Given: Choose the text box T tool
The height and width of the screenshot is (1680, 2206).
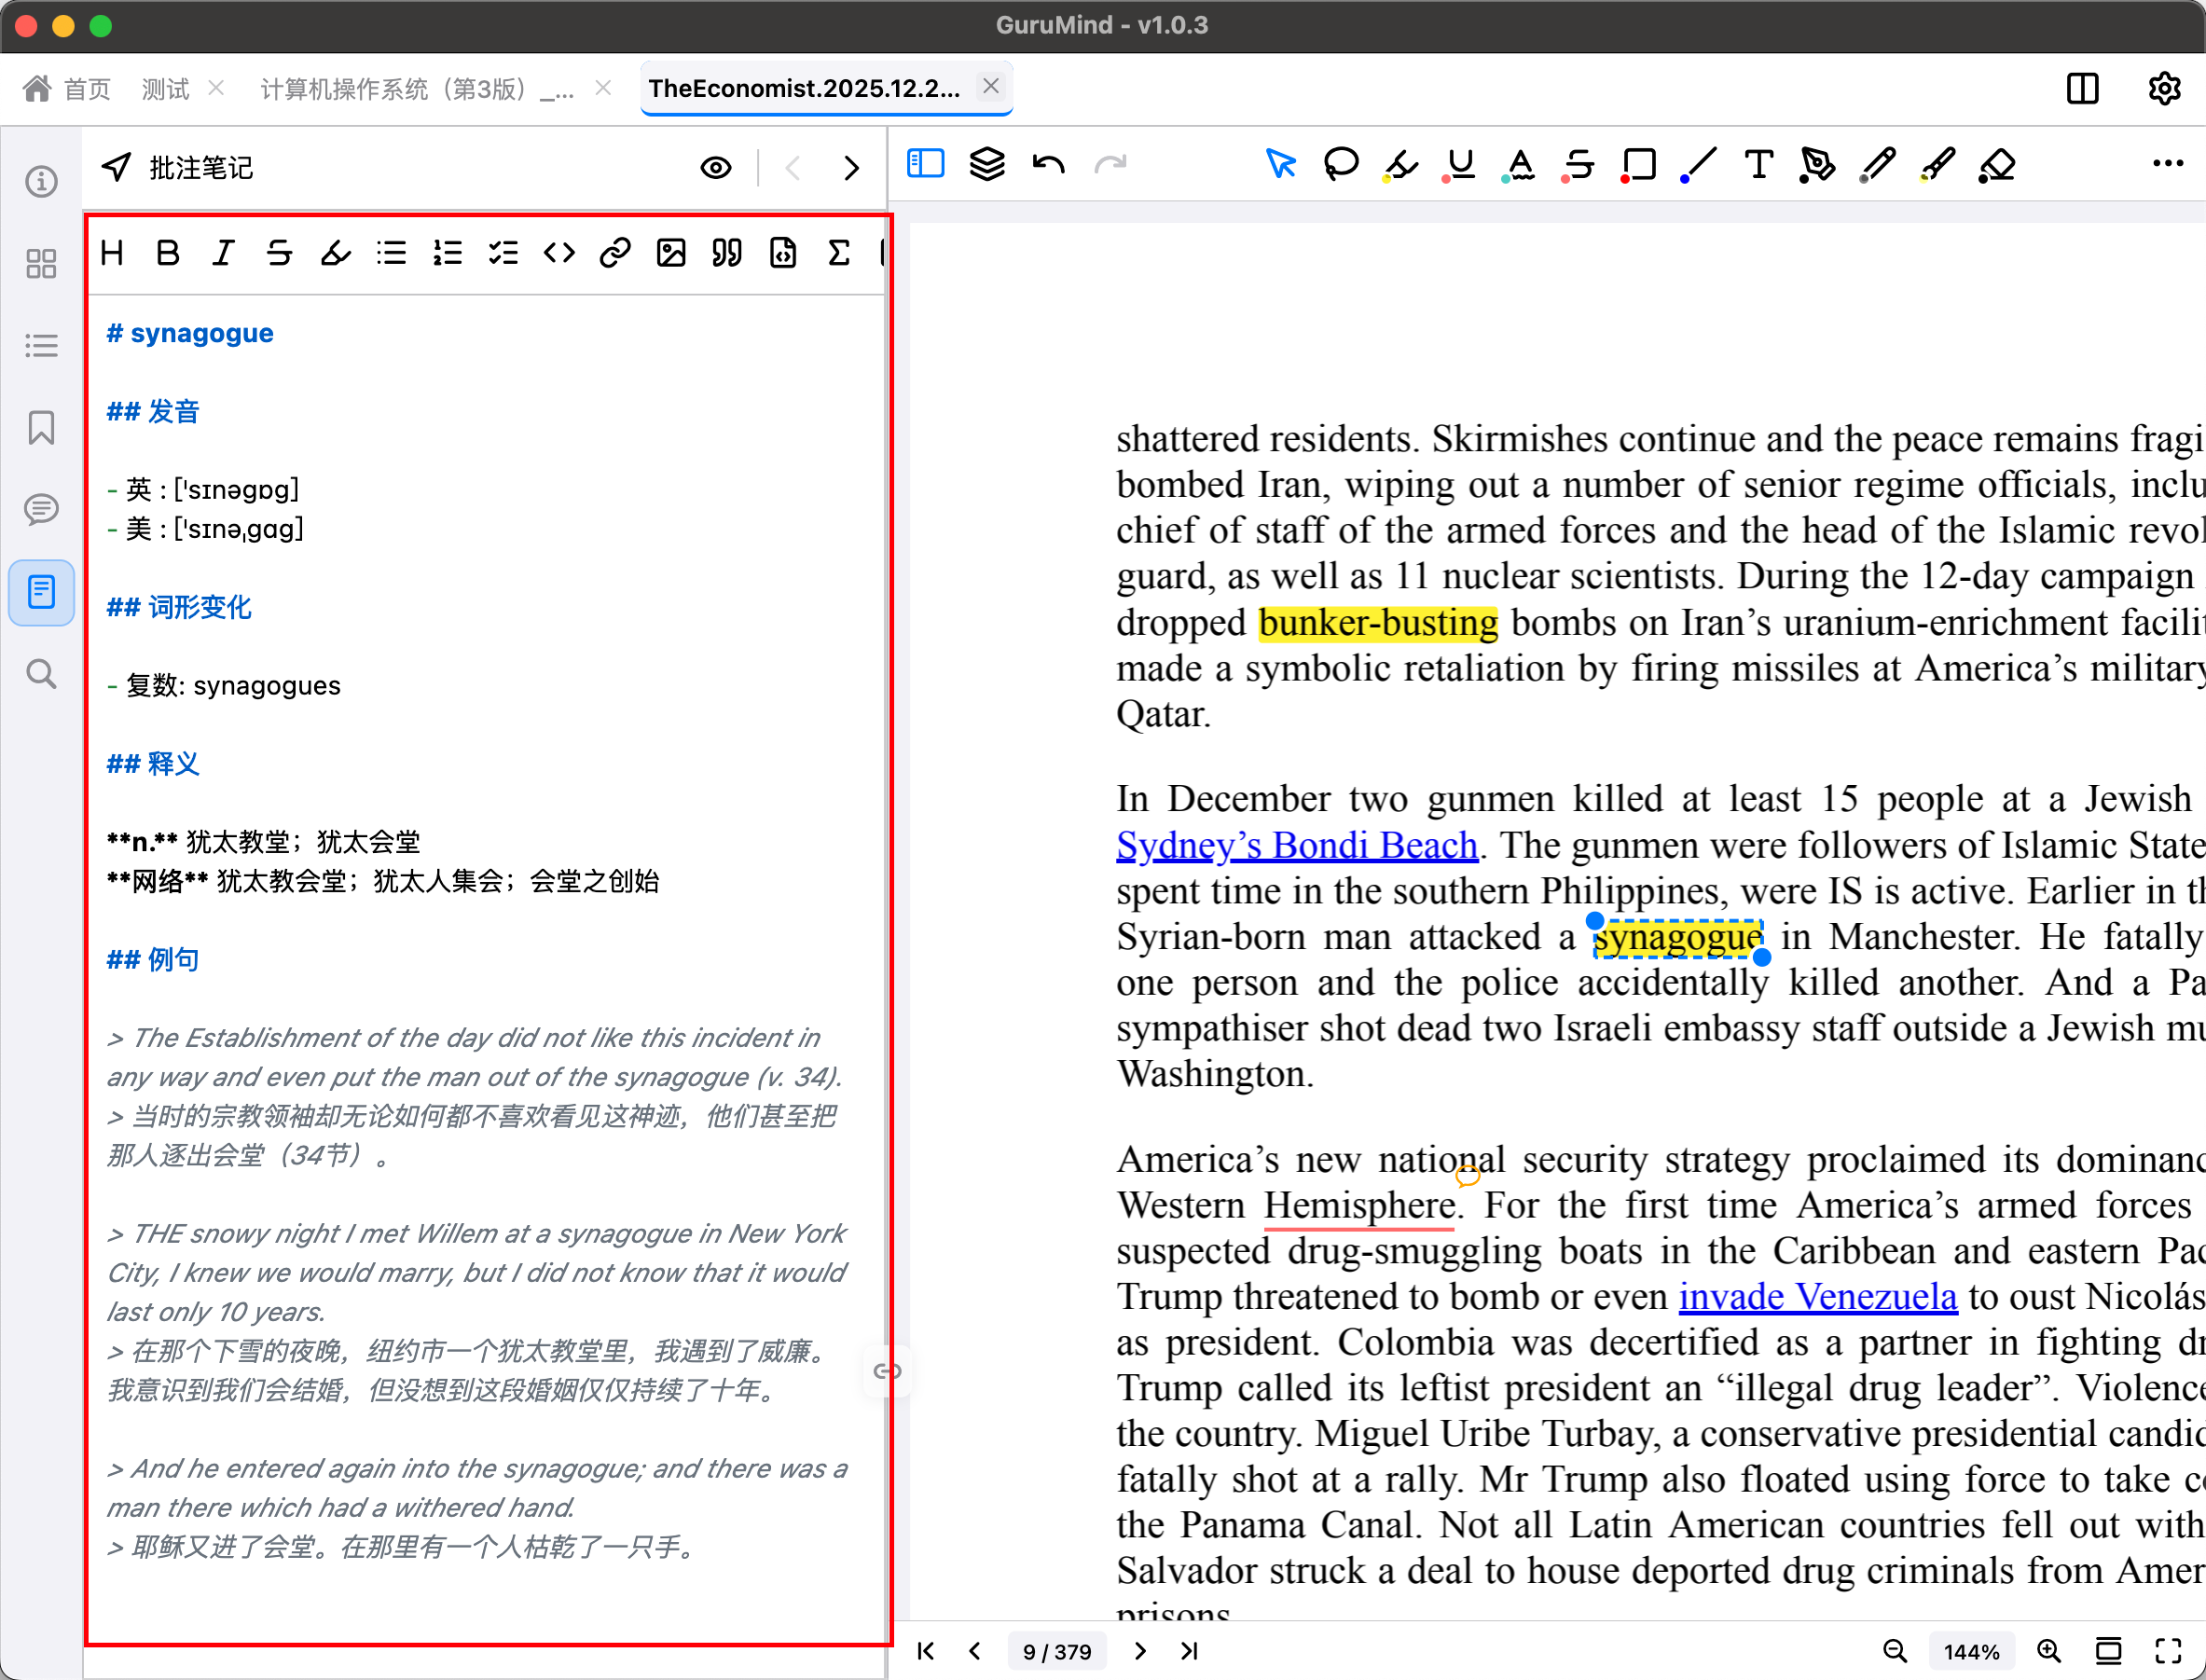Looking at the screenshot, I should 1758,164.
